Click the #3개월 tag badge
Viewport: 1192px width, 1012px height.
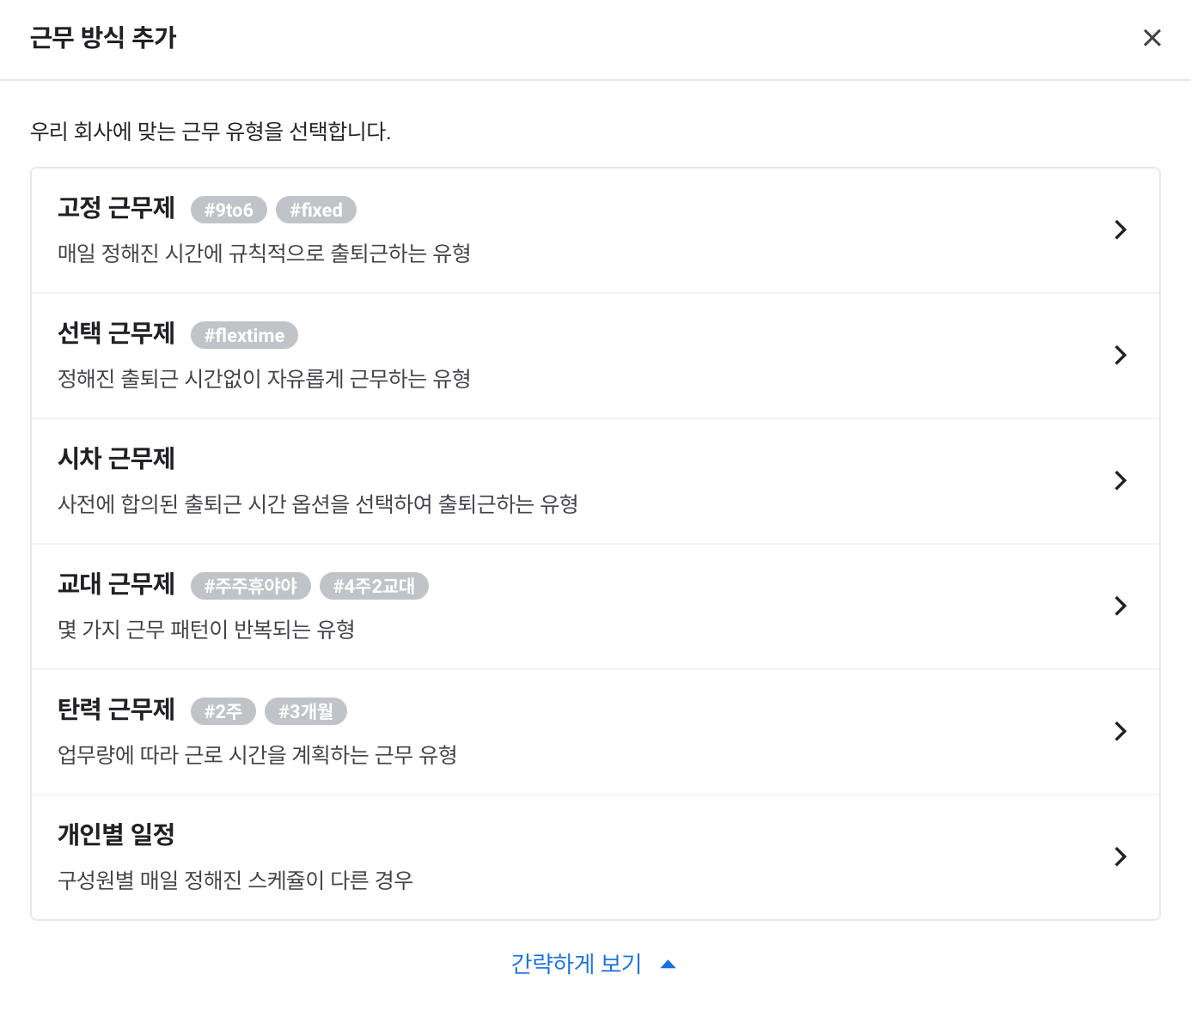(306, 712)
